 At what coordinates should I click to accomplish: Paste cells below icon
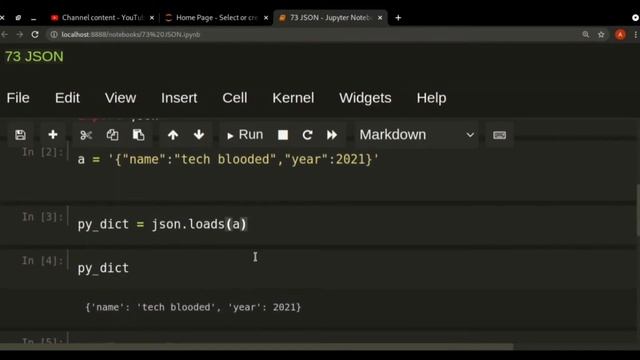click(138, 135)
